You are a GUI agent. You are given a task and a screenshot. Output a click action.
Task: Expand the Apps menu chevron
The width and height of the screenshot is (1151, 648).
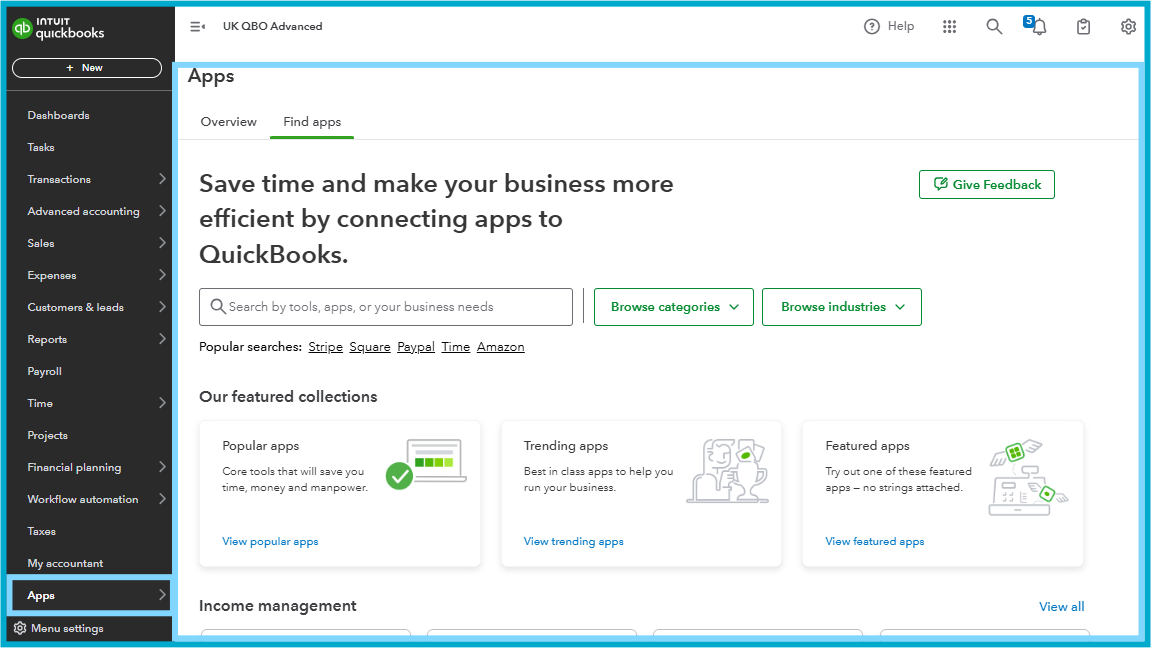tap(162, 595)
